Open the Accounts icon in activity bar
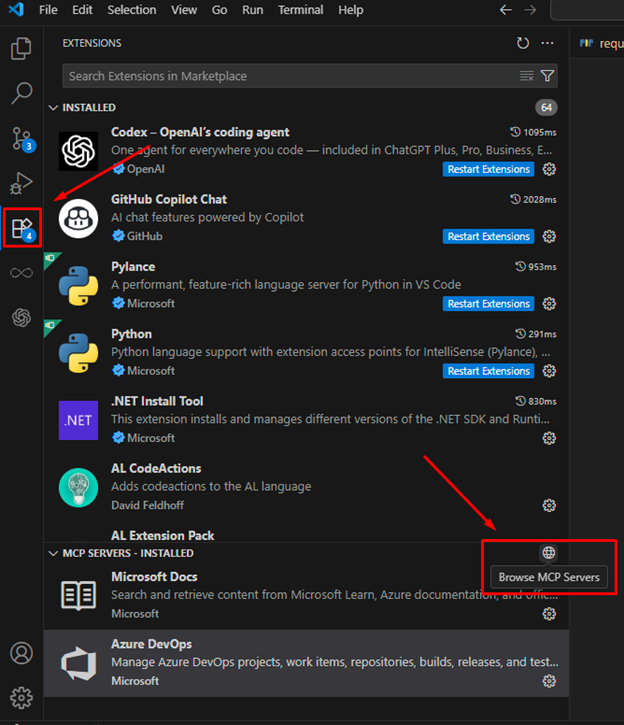The image size is (624, 725). (21, 653)
